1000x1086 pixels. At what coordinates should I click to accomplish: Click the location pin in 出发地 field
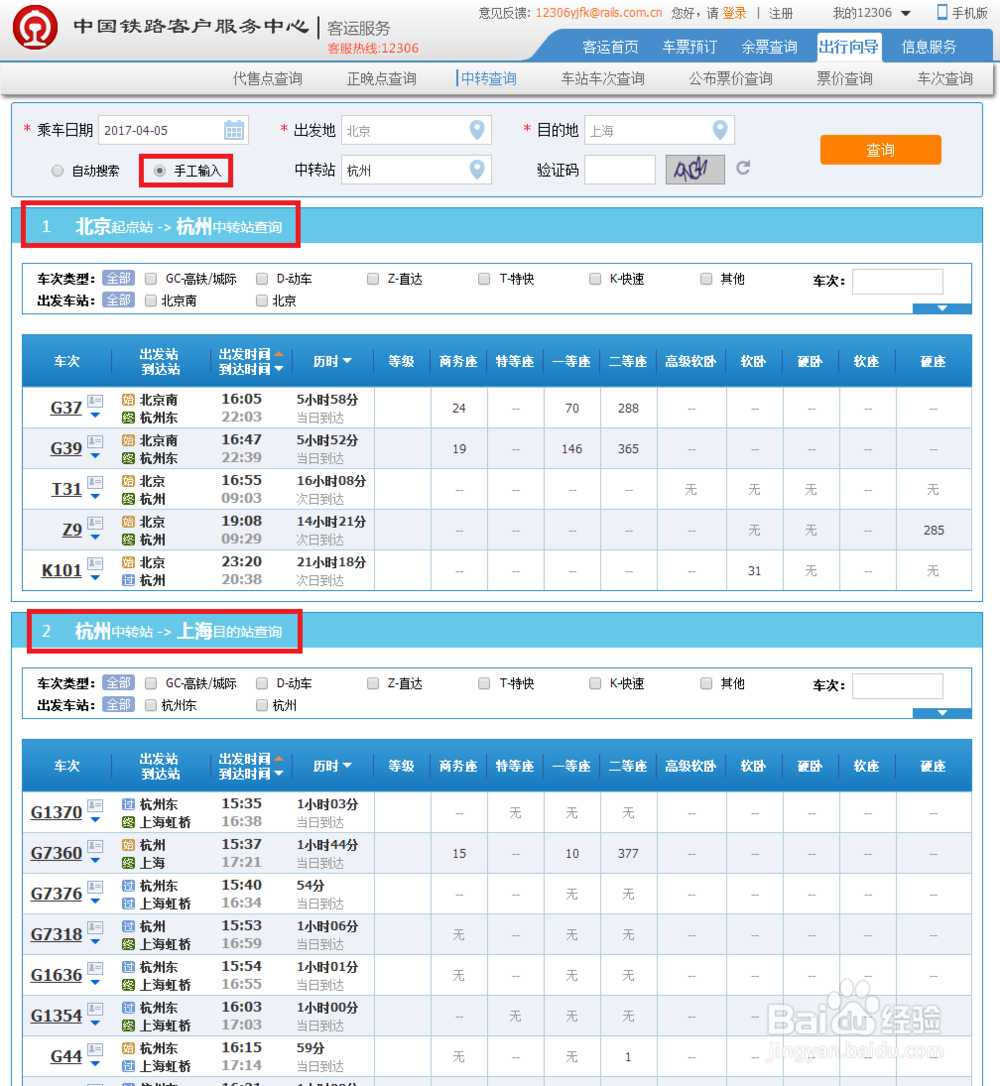click(478, 130)
